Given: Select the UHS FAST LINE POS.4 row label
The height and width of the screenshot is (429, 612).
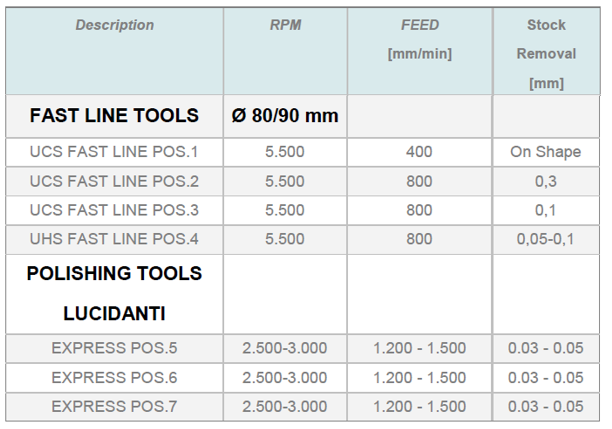Looking at the screenshot, I should point(114,239).
